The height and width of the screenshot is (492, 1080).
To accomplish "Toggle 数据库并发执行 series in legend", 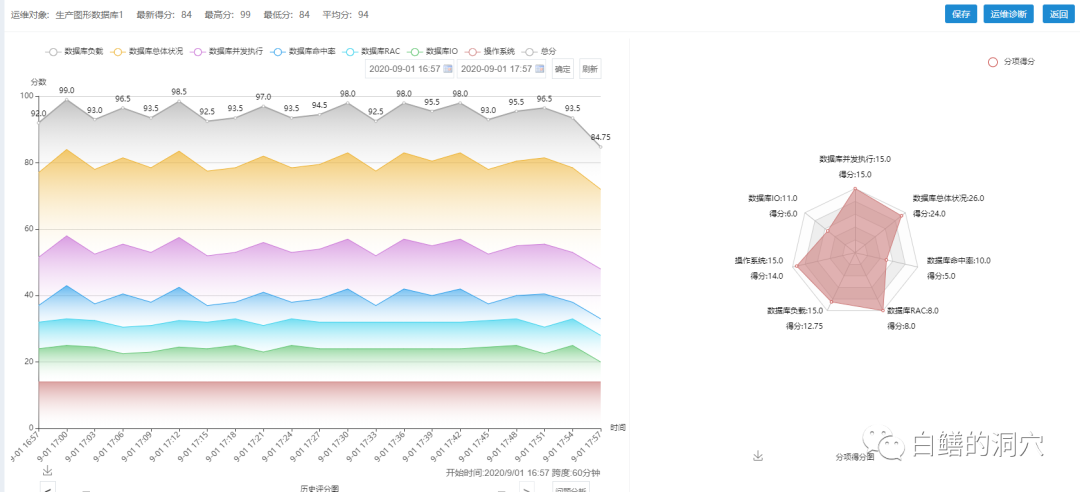I will coord(227,51).
